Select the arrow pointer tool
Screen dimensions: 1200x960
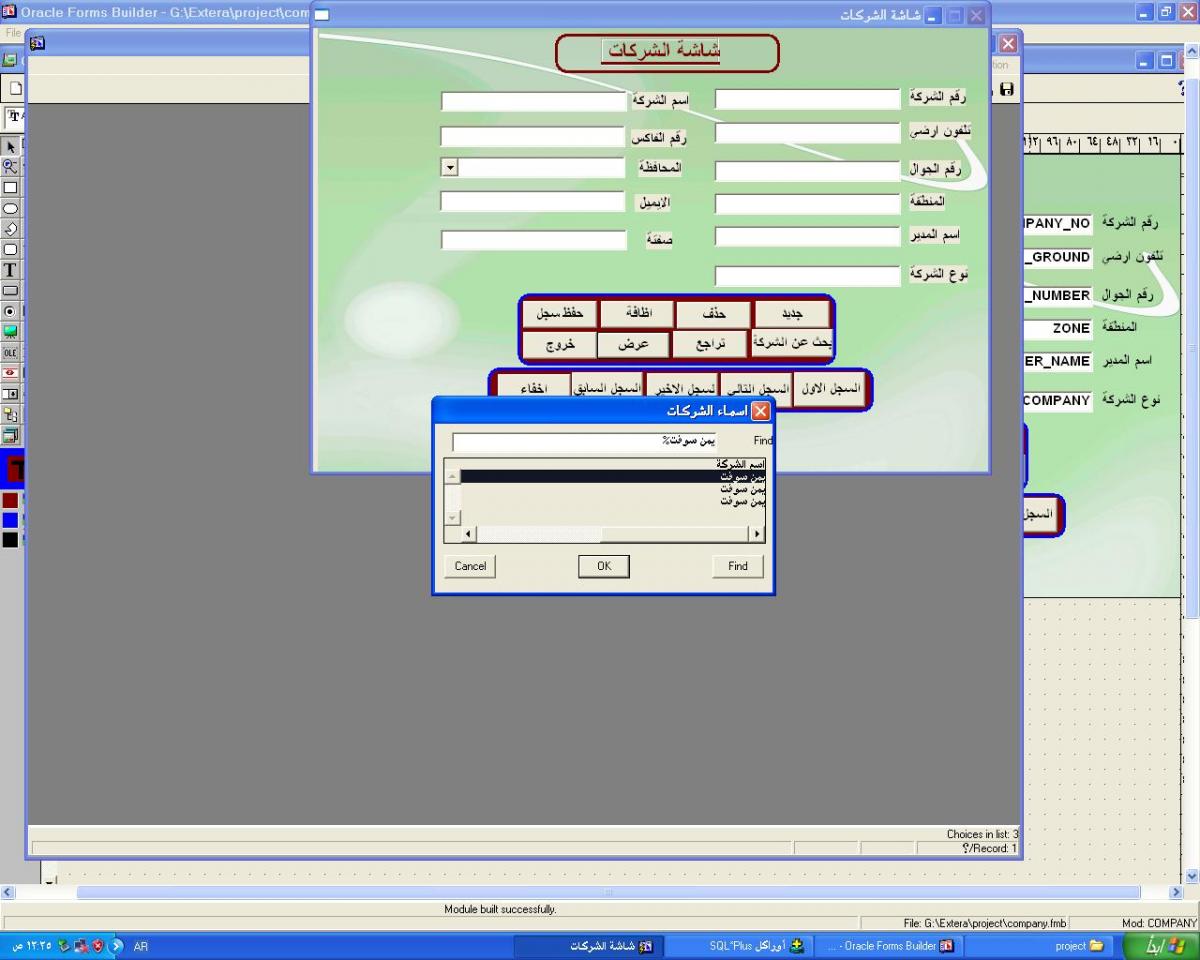pyautogui.click(x=11, y=147)
